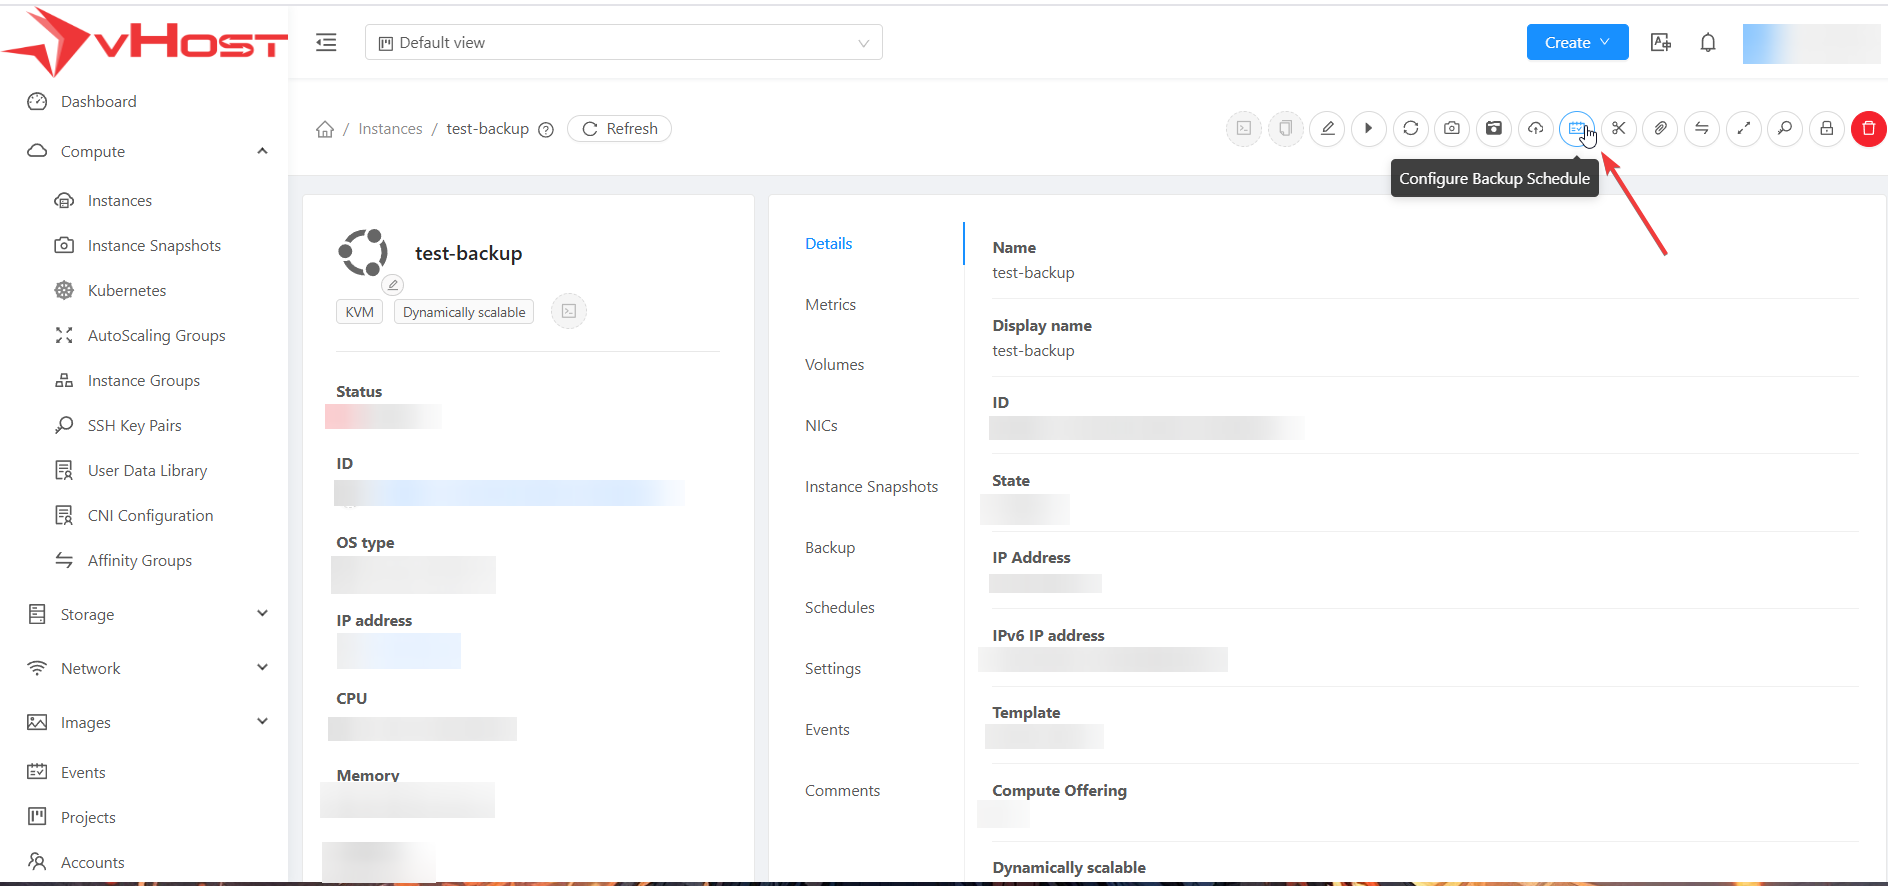Screen dimensions: 1888x886
Task: Open notifications via the bell icon
Action: click(x=1708, y=43)
